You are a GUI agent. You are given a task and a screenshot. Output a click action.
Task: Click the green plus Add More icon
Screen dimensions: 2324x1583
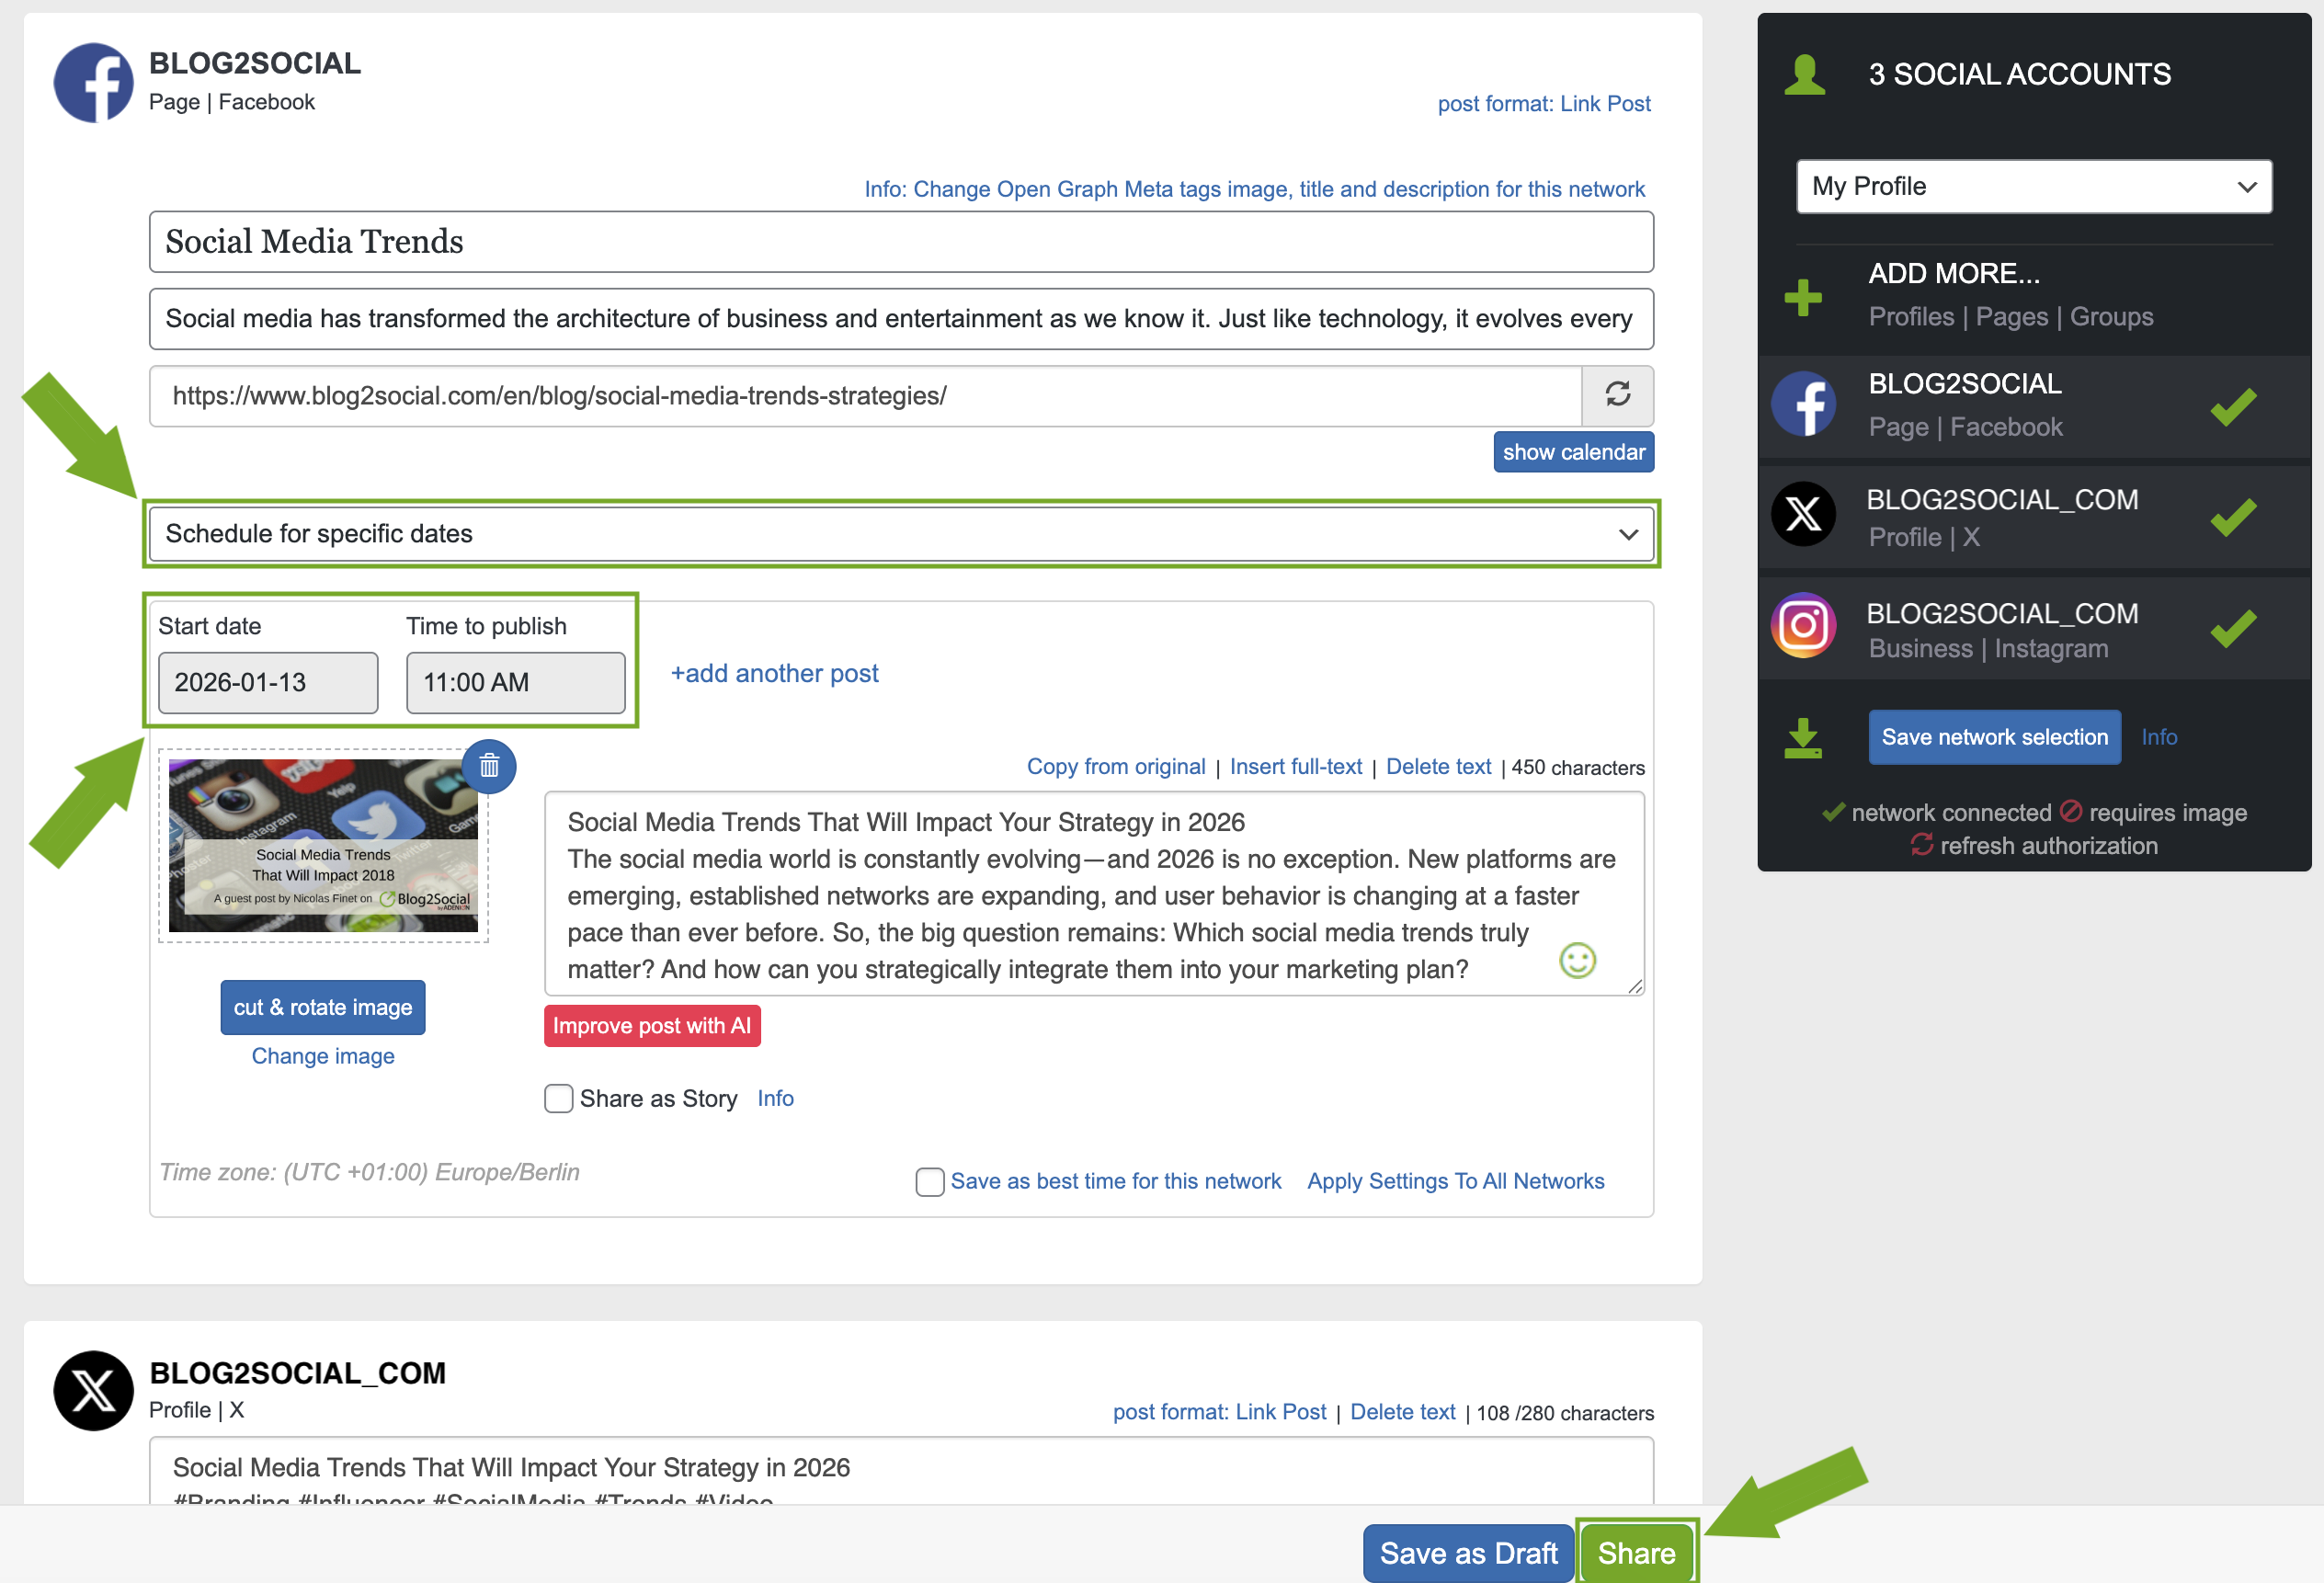(1803, 297)
